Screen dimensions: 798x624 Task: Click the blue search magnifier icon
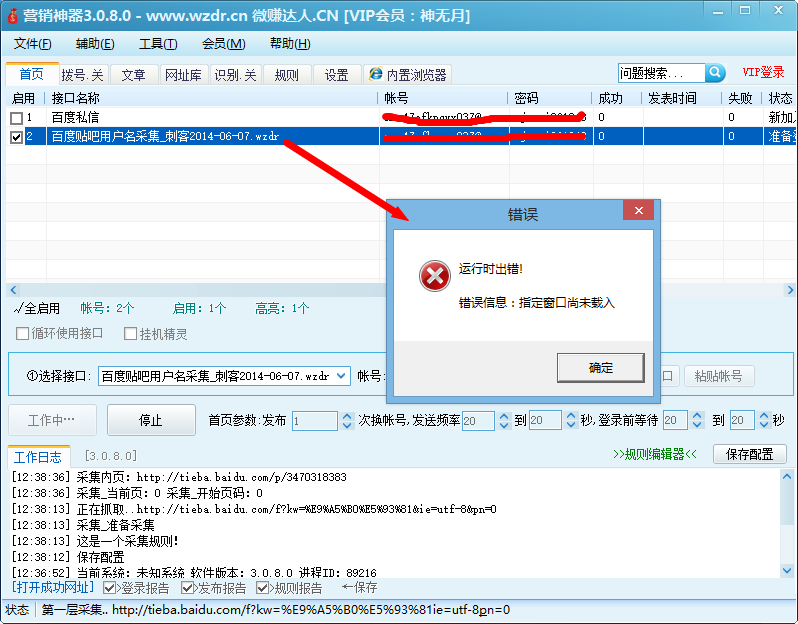pyautogui.click(x=715, y=73)
